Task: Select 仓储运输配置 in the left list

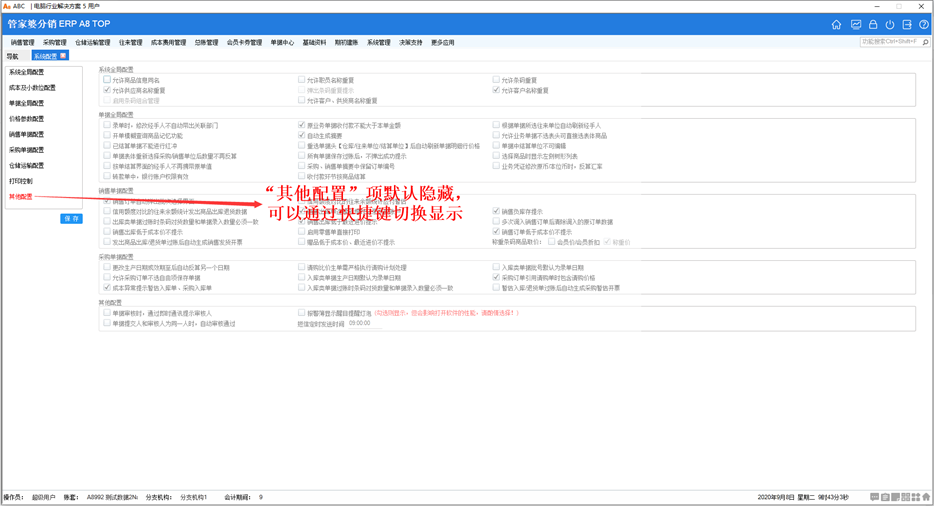Action: pos(26,165)
